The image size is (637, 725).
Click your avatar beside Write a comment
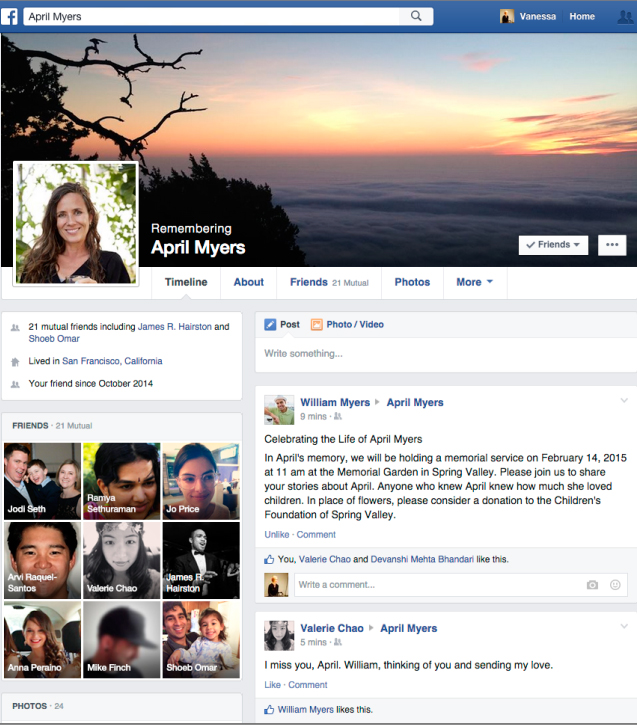click(276, 585)
